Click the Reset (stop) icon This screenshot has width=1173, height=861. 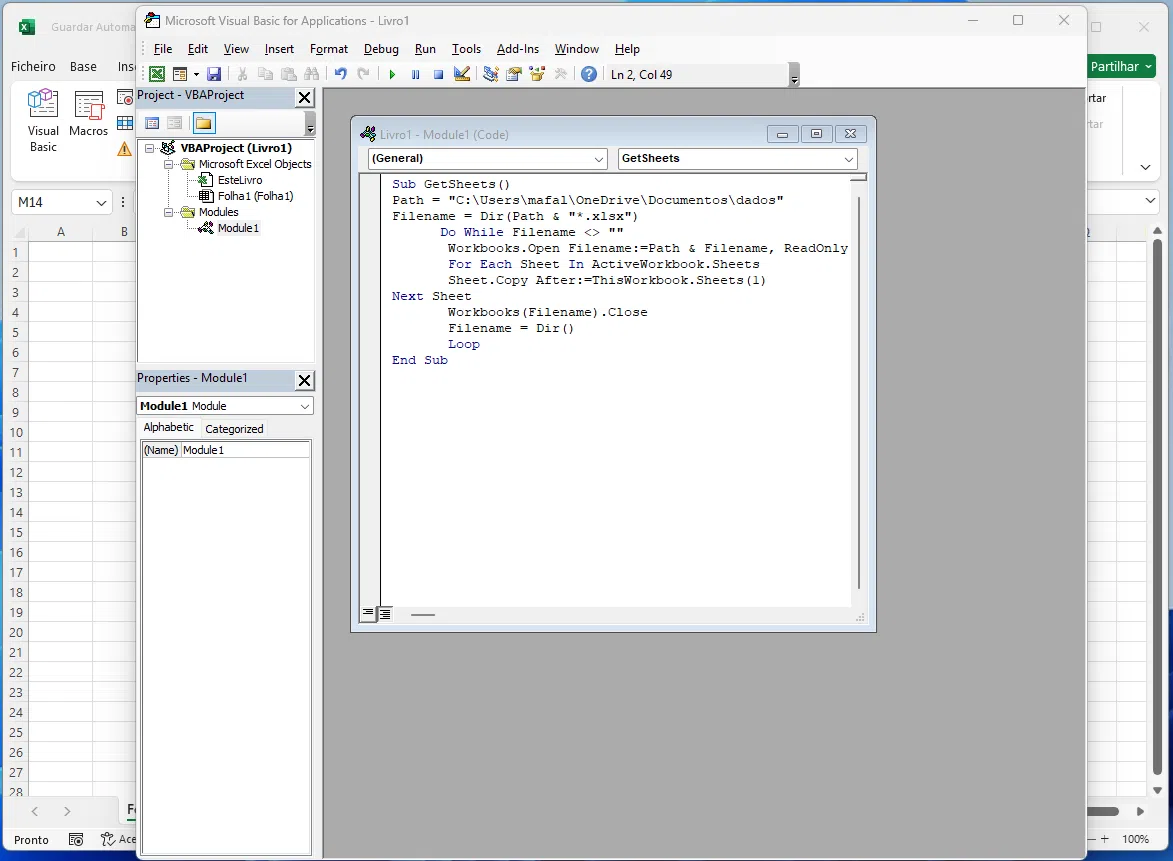(x=438, y=74)
